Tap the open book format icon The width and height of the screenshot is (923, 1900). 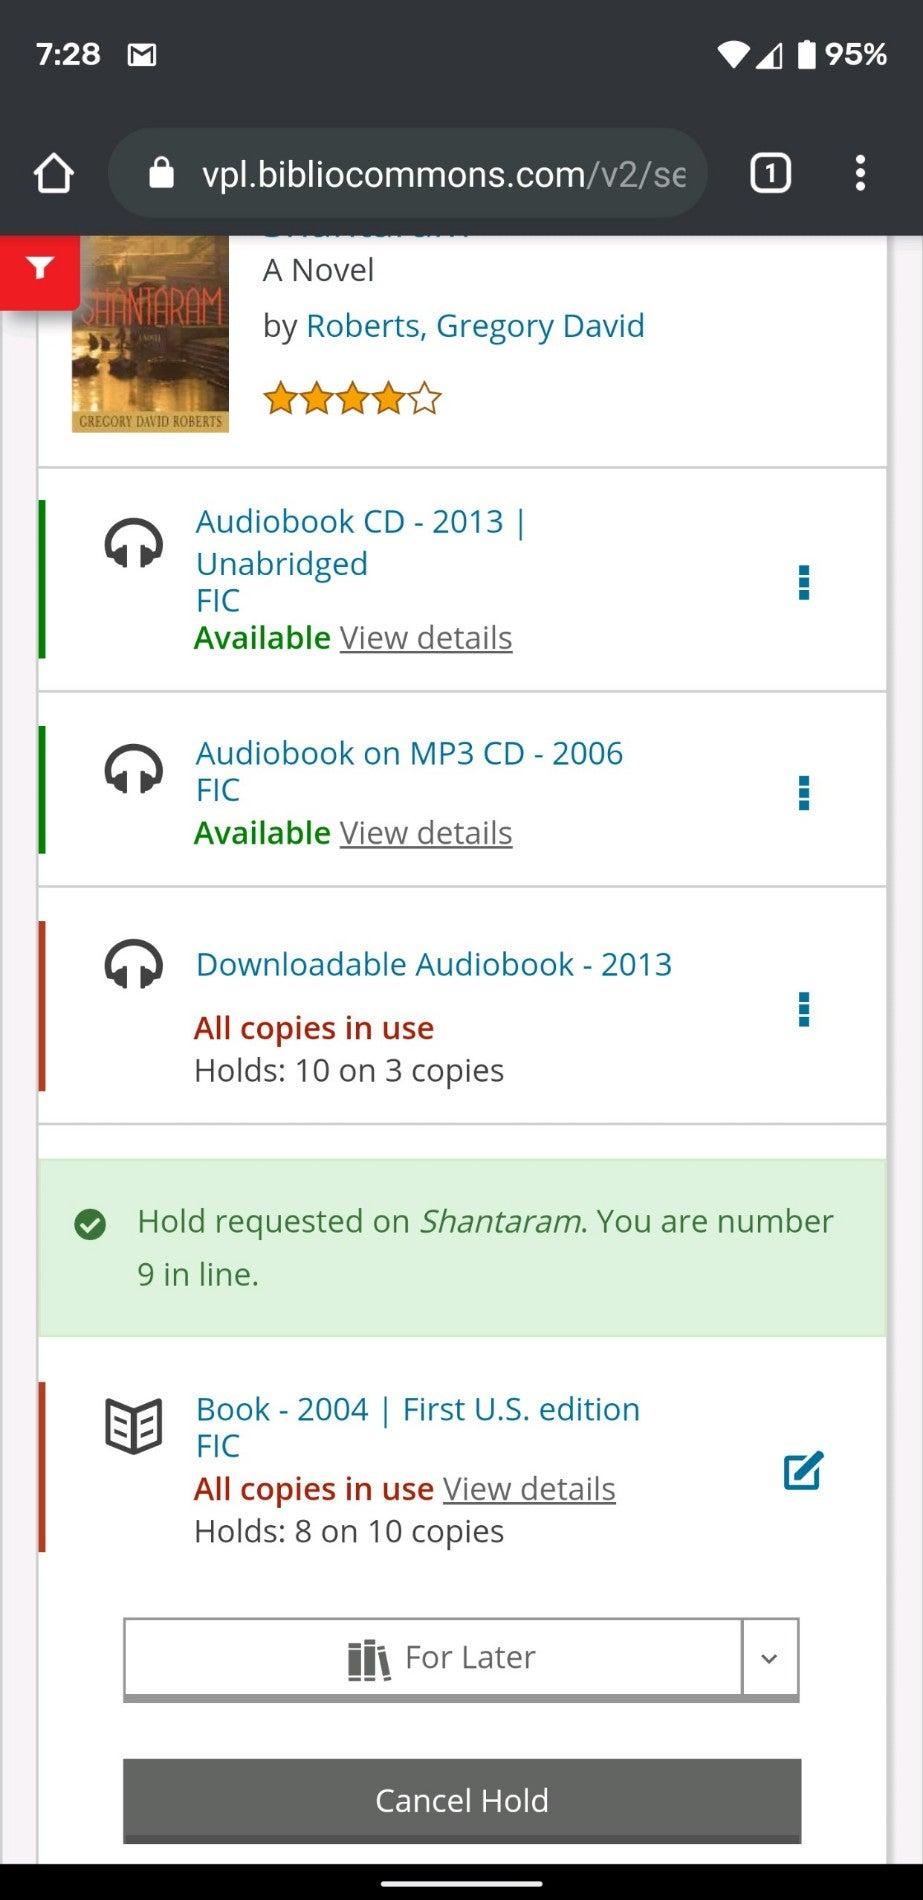pyautogui.click(x=134, y=1425)
